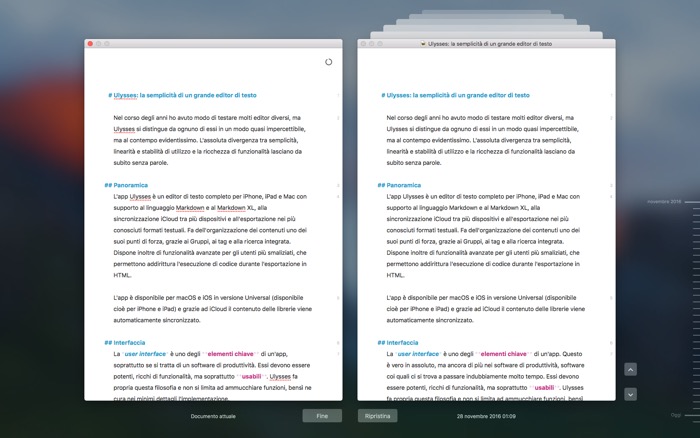
Task: Click 'elementi chiave' highlighted text in current document
Action: click(x=230, y=354)
